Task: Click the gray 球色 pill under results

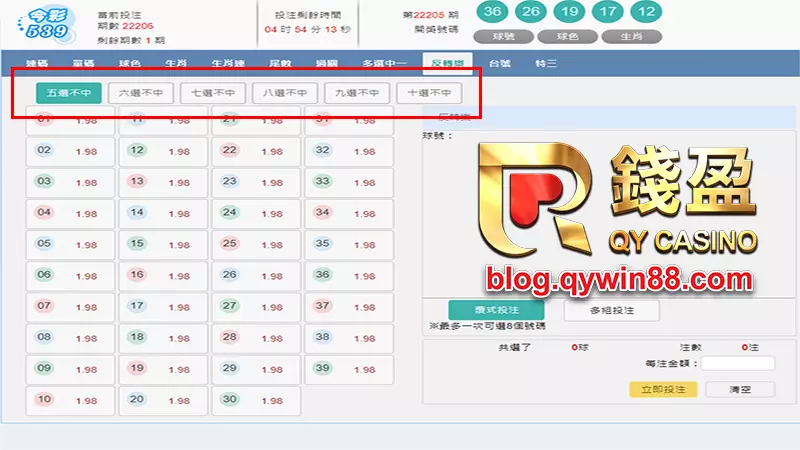Action: point(567,37)
